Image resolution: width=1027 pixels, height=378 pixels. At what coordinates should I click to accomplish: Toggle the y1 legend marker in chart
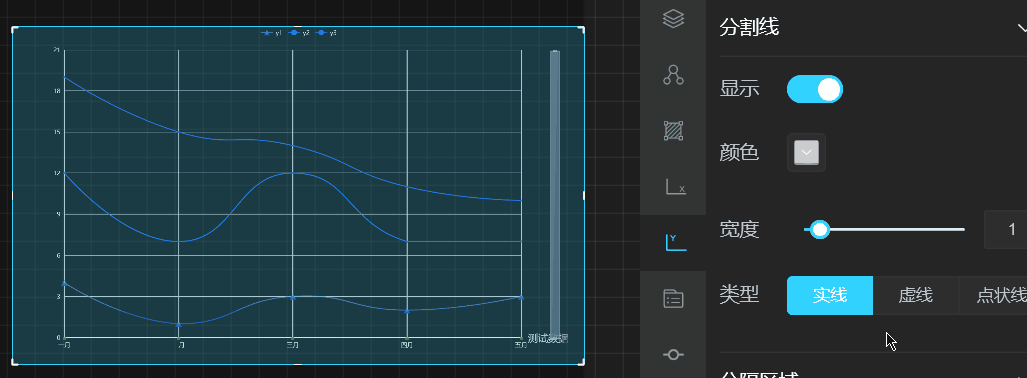(271, 32)
